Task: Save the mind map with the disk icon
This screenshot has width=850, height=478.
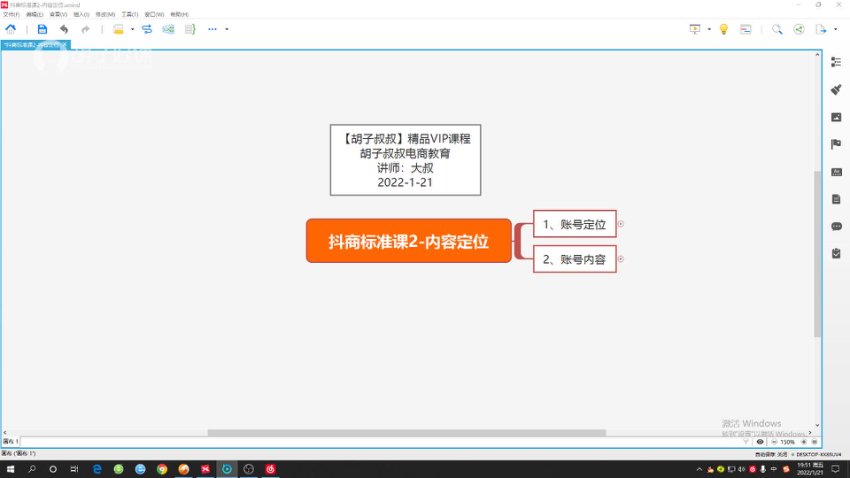Action: (x=42, y=29)
